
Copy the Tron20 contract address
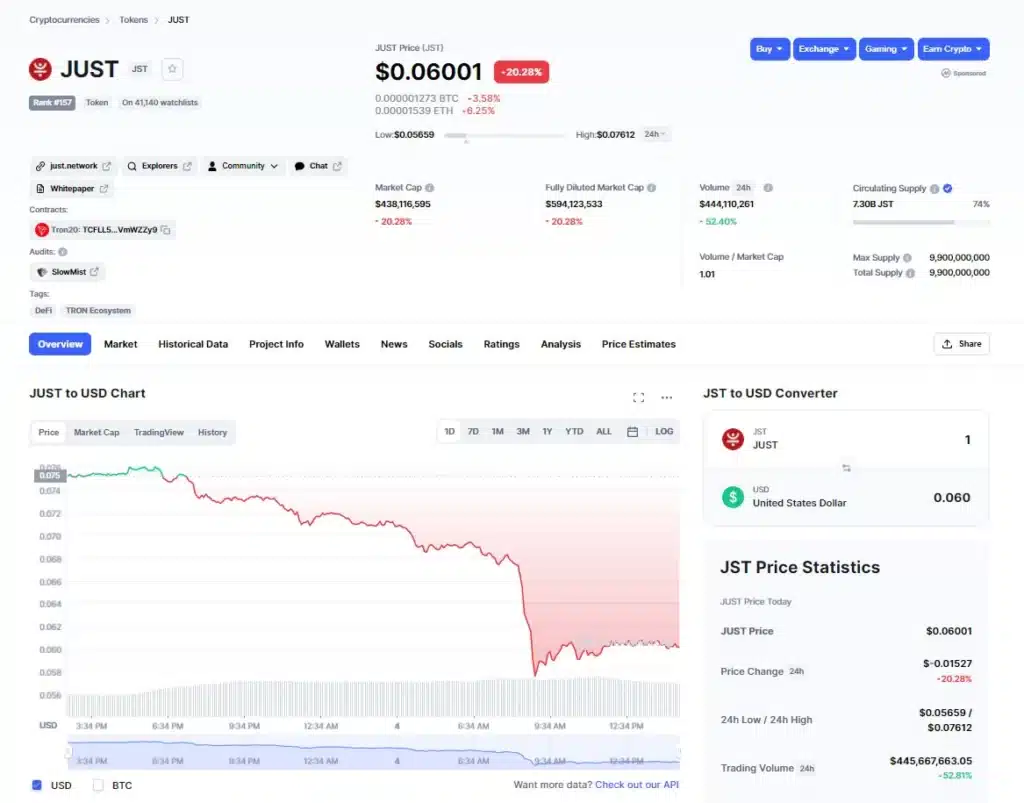click(x=166, y=230)
